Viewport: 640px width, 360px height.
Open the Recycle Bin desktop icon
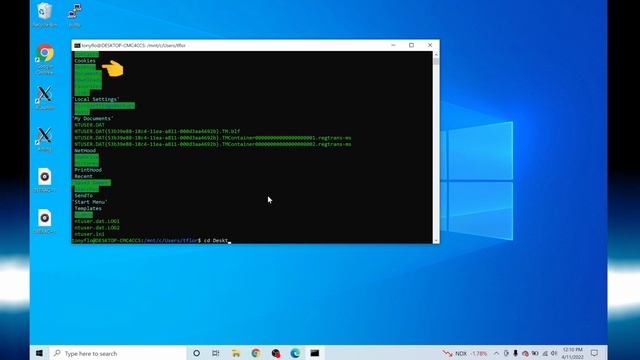click(x=44, y=15)
